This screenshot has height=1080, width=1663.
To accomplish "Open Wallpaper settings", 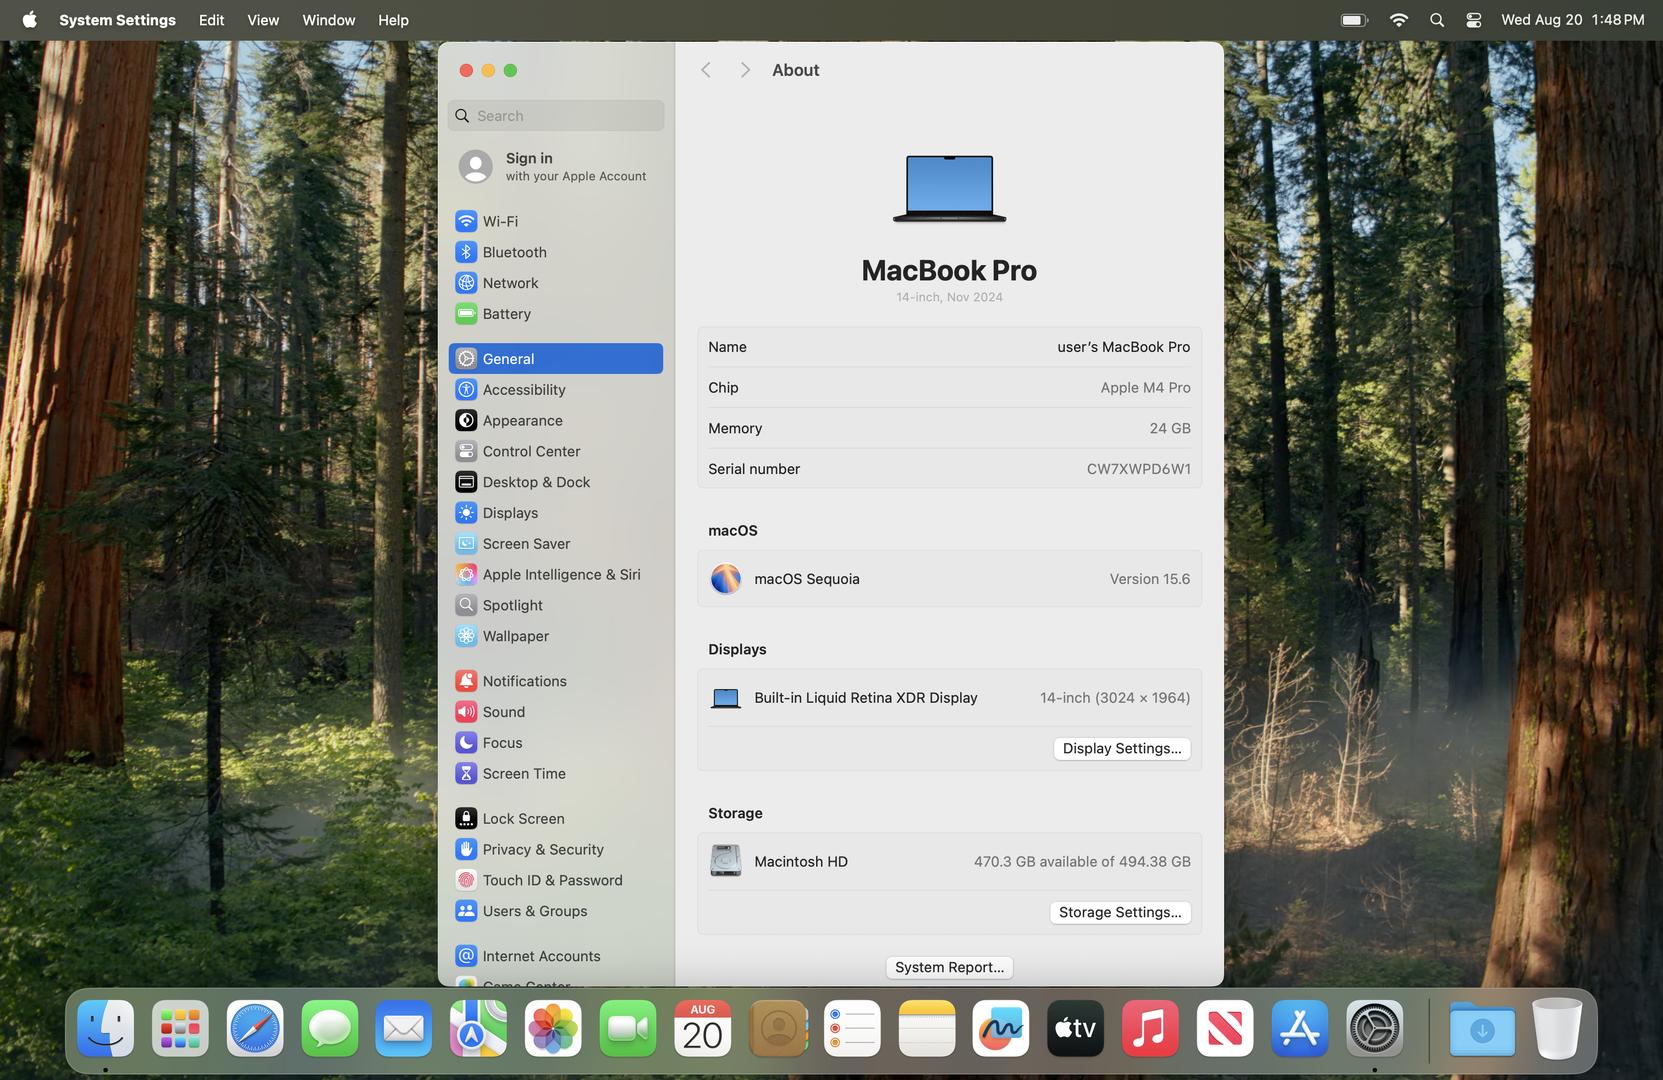I will [x=555, y=636].
